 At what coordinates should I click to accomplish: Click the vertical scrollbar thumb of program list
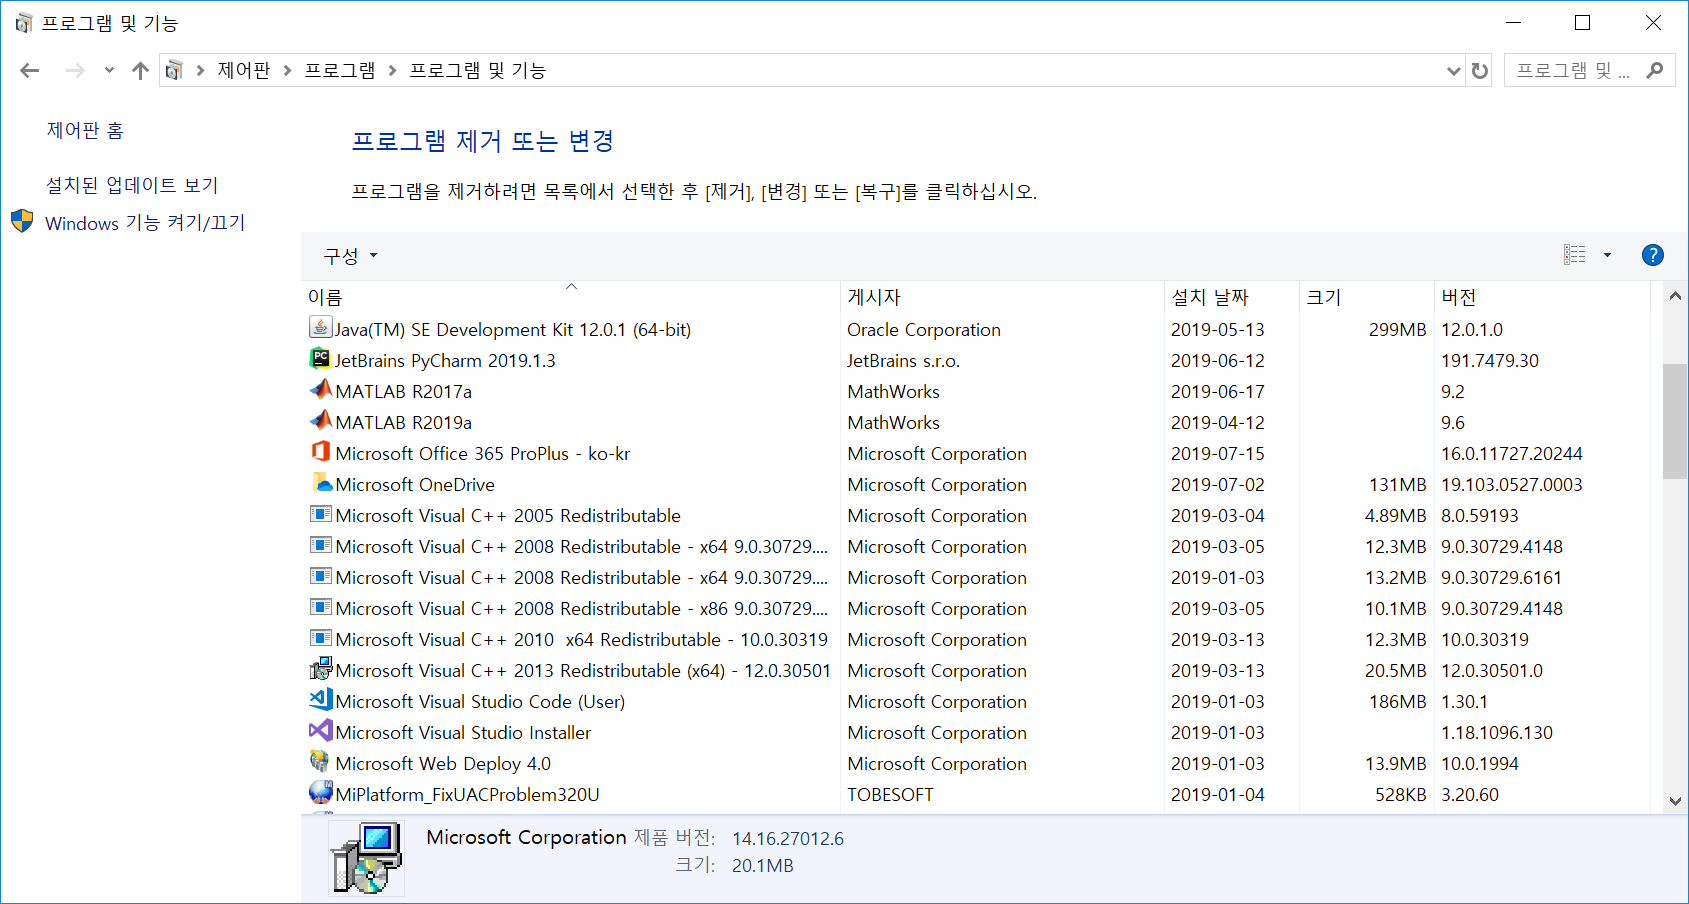[1675, 421]
